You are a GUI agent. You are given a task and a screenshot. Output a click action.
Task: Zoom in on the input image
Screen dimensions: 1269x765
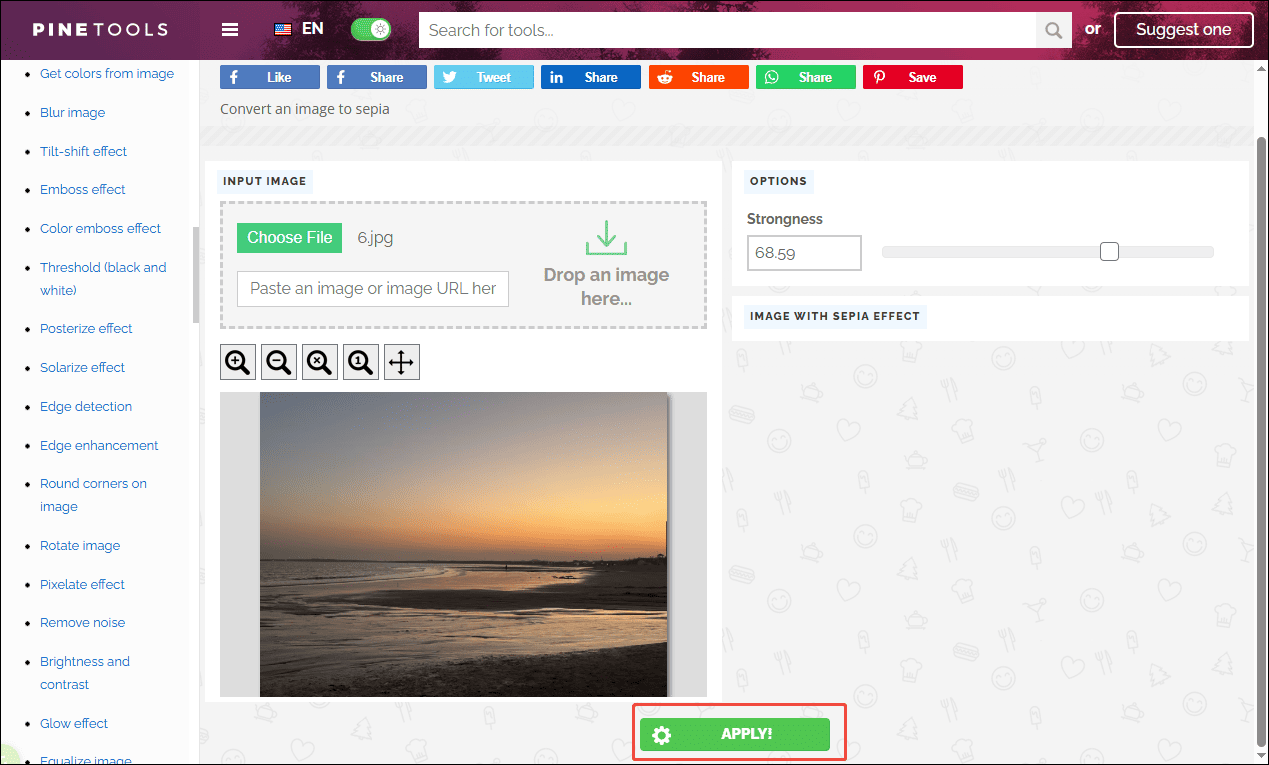click(x=237, y=361)
